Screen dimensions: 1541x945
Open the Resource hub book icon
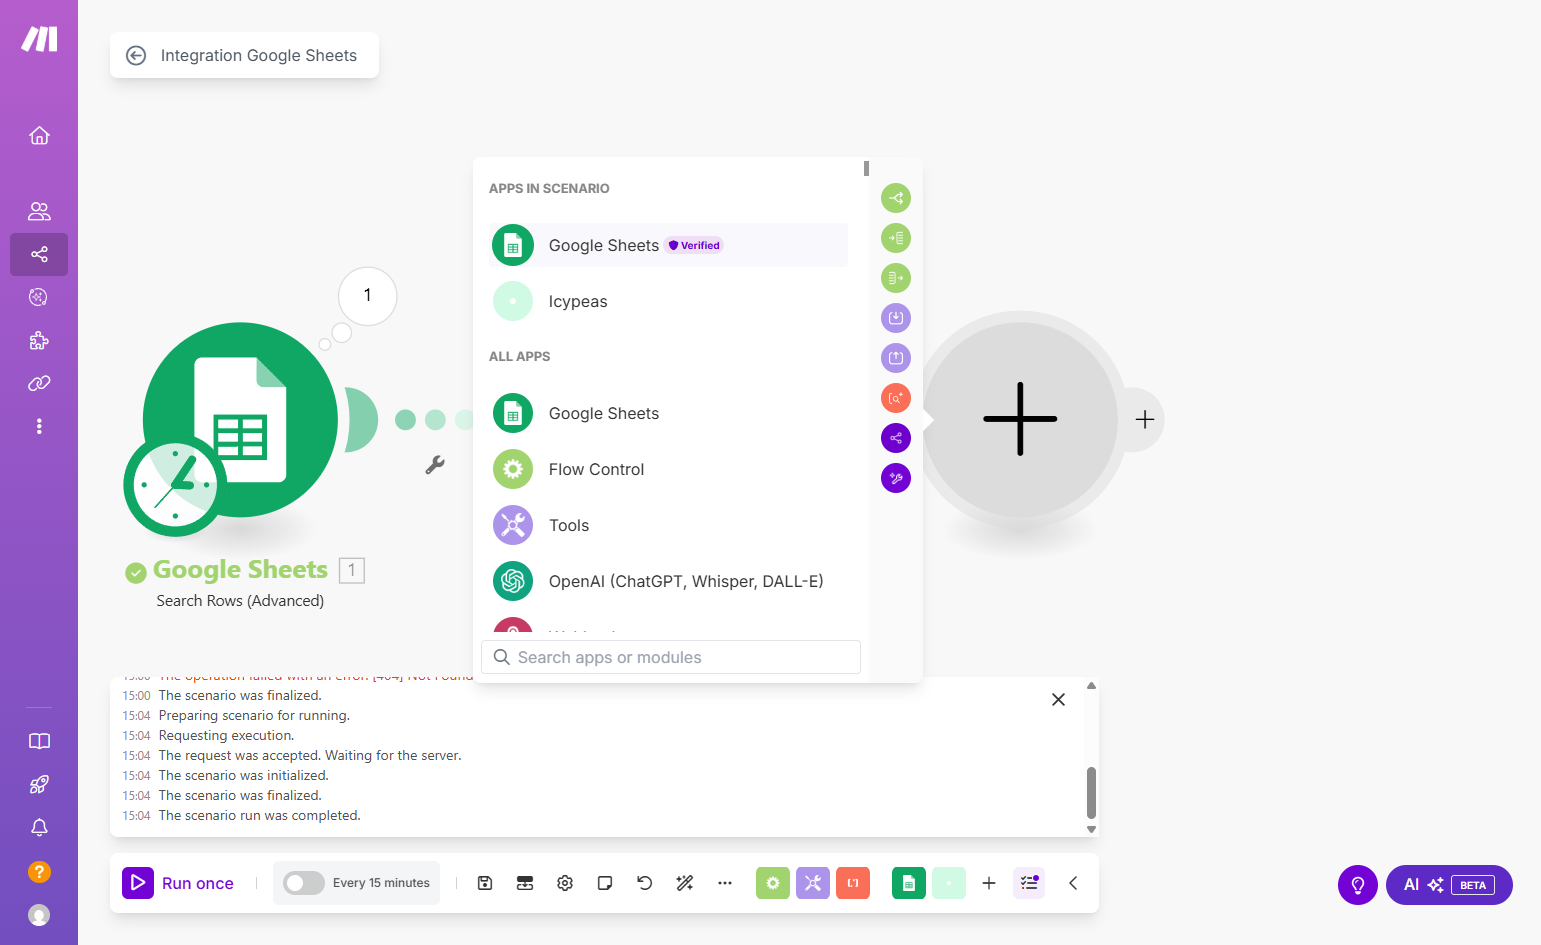[x=39, y=741]
